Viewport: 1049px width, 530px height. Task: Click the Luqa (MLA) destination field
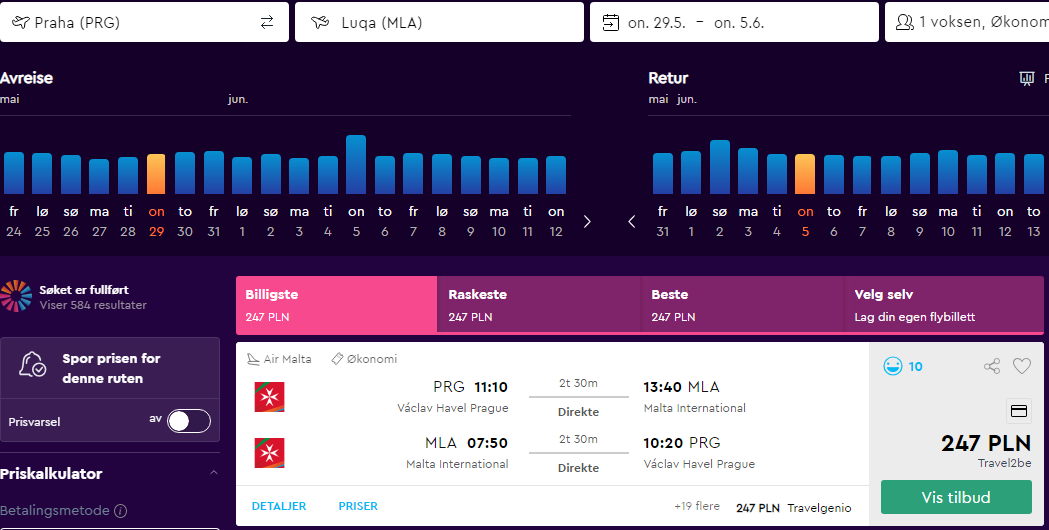click(x=440, y=22)
